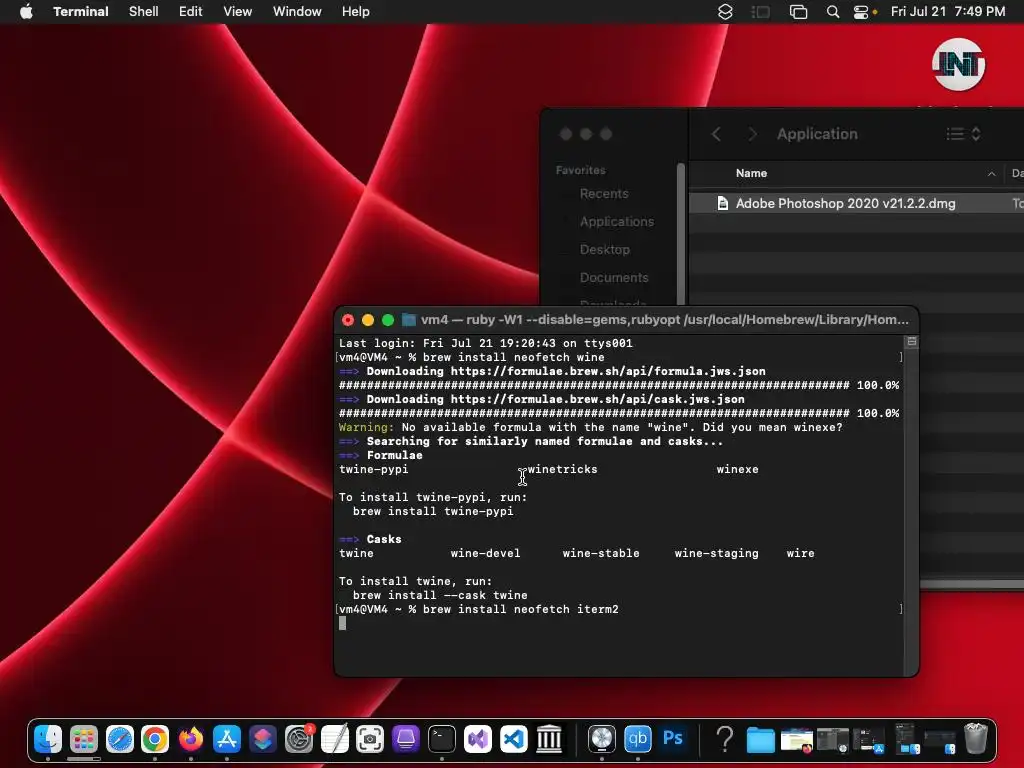Open Firefox from the Dock
The width and height of the screenshot is (1024, 768).
pyautogui.click(x=191, y=739)
